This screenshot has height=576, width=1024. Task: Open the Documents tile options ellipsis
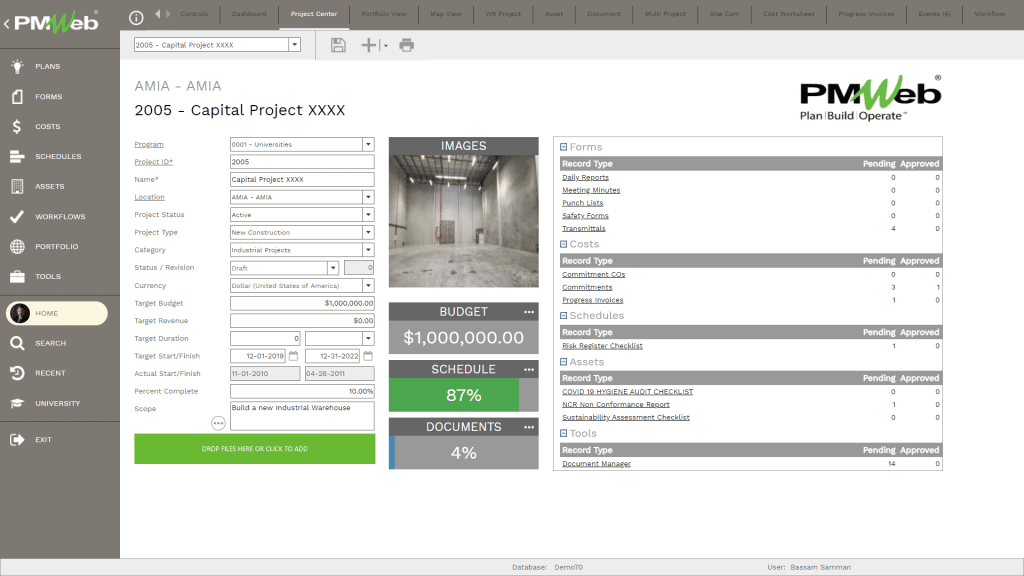click(529, 427)
